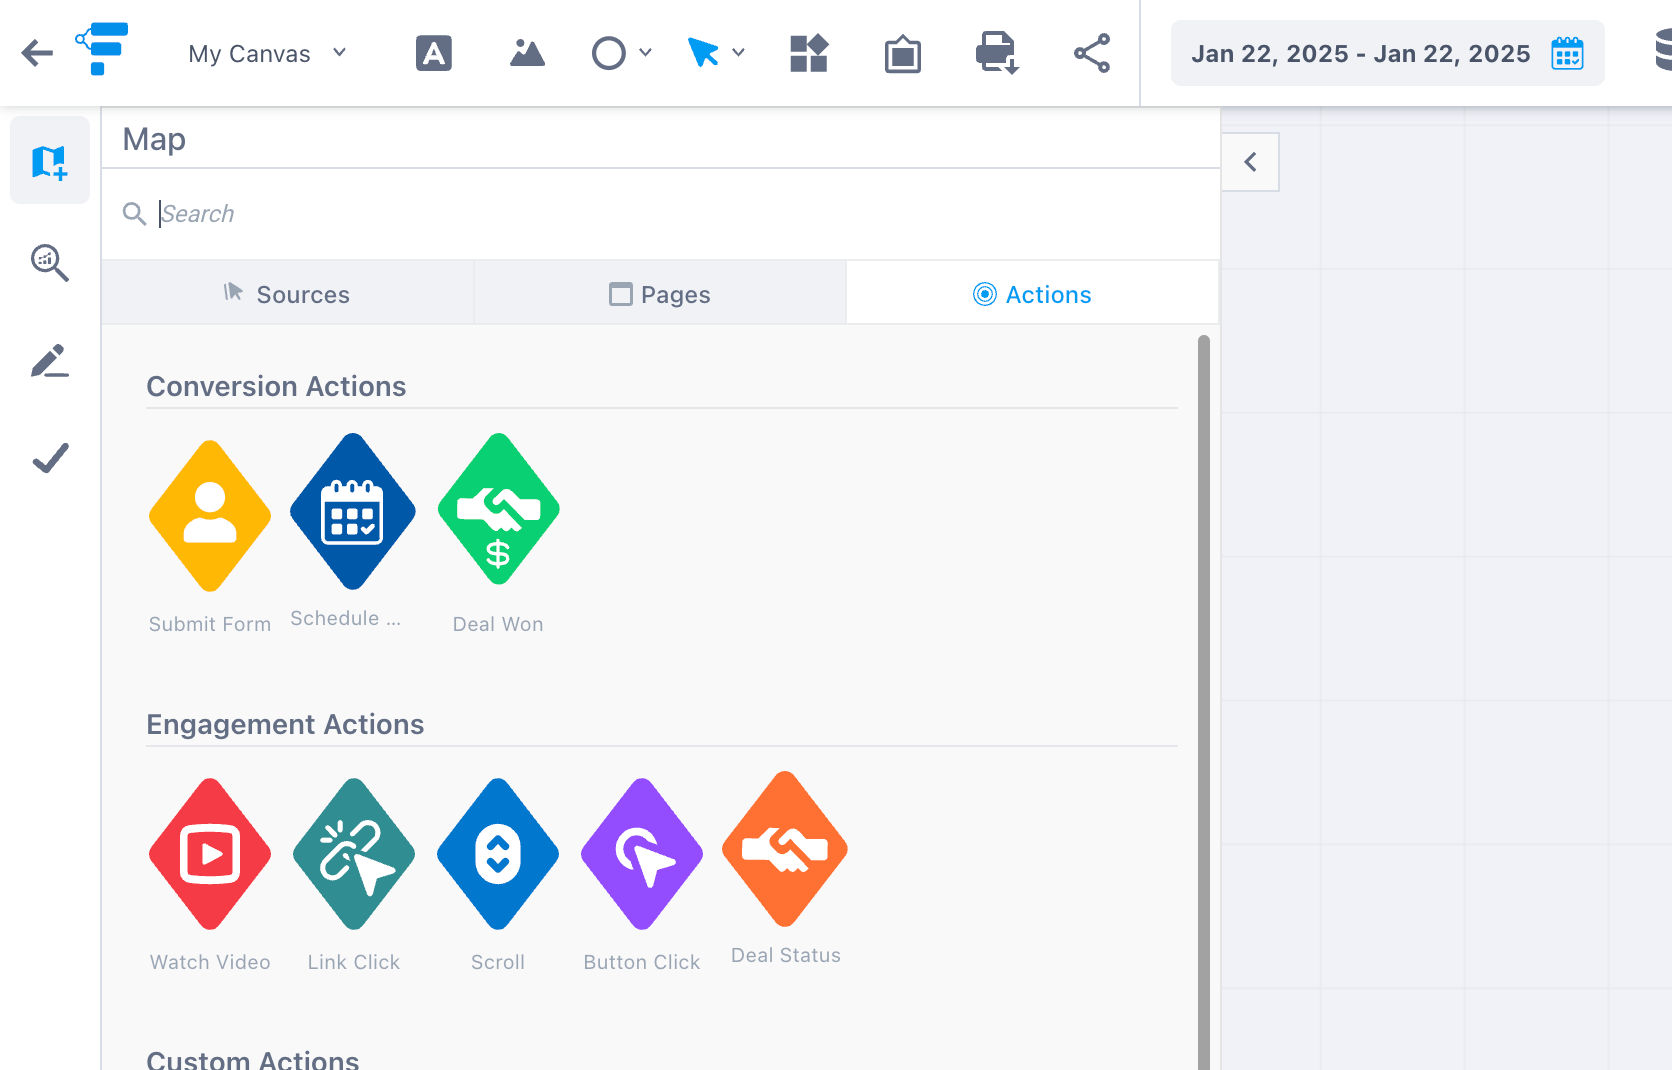
Task: Click the Funnelytics logo icon
Action: pos(102,48)
